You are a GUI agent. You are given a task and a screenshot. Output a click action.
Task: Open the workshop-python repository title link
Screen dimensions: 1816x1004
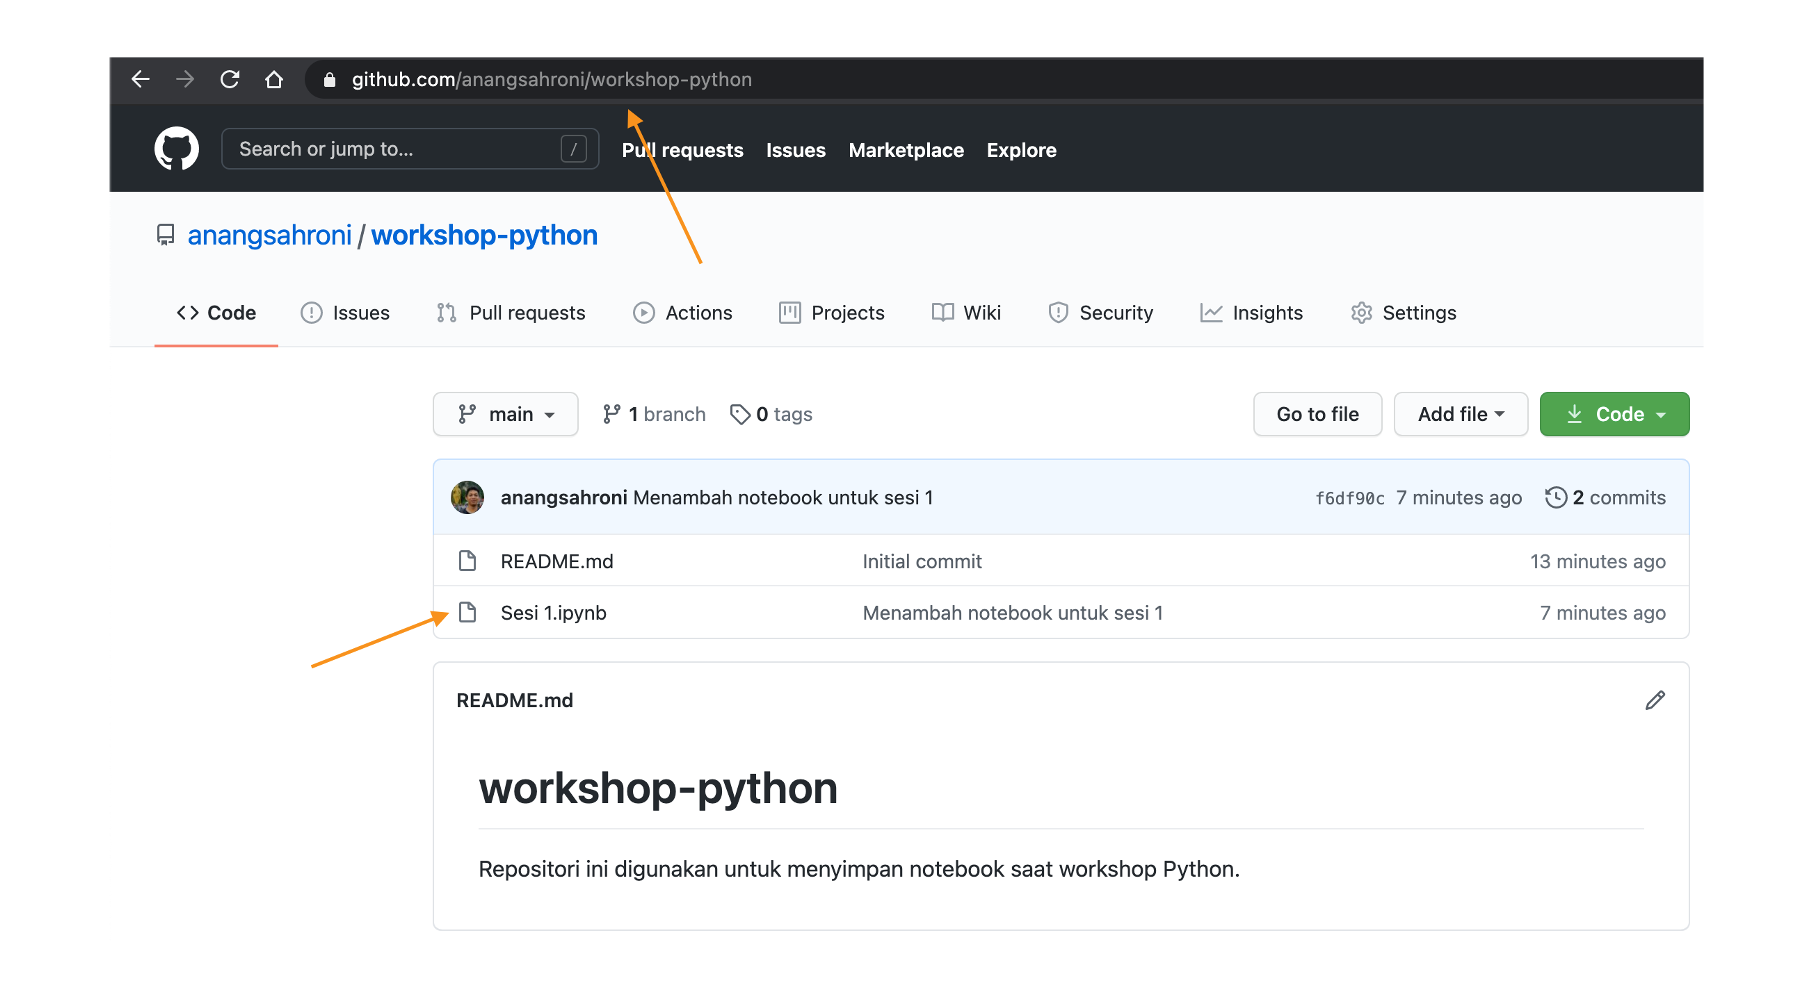coord(484,235)
